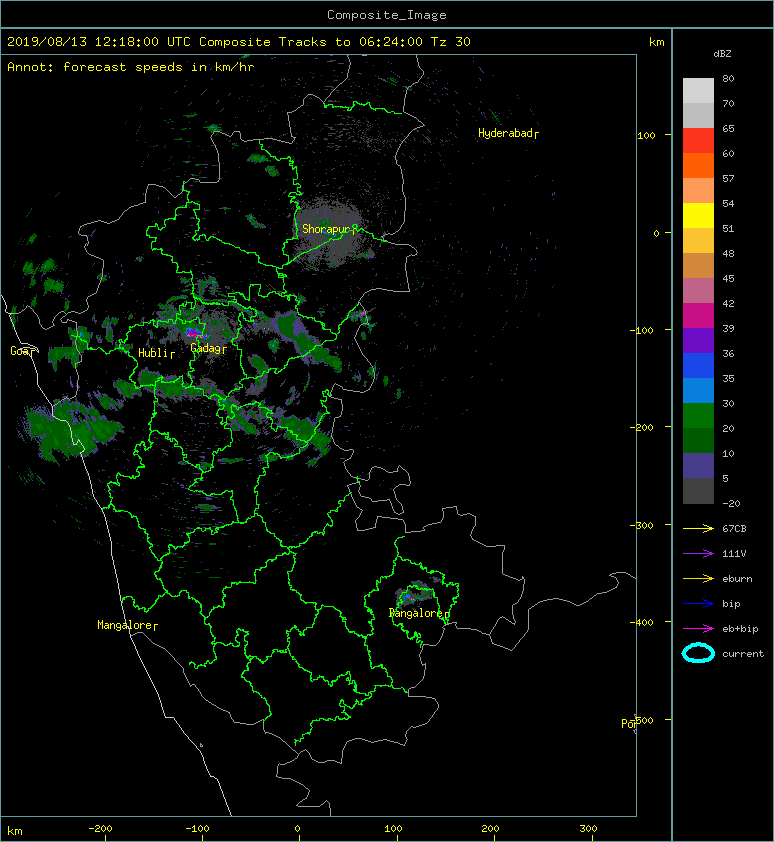Click the 'Annot: forecast speeds in km/hr' line
The height and width of the screenshot is (842, 774).
coord(131,67)
